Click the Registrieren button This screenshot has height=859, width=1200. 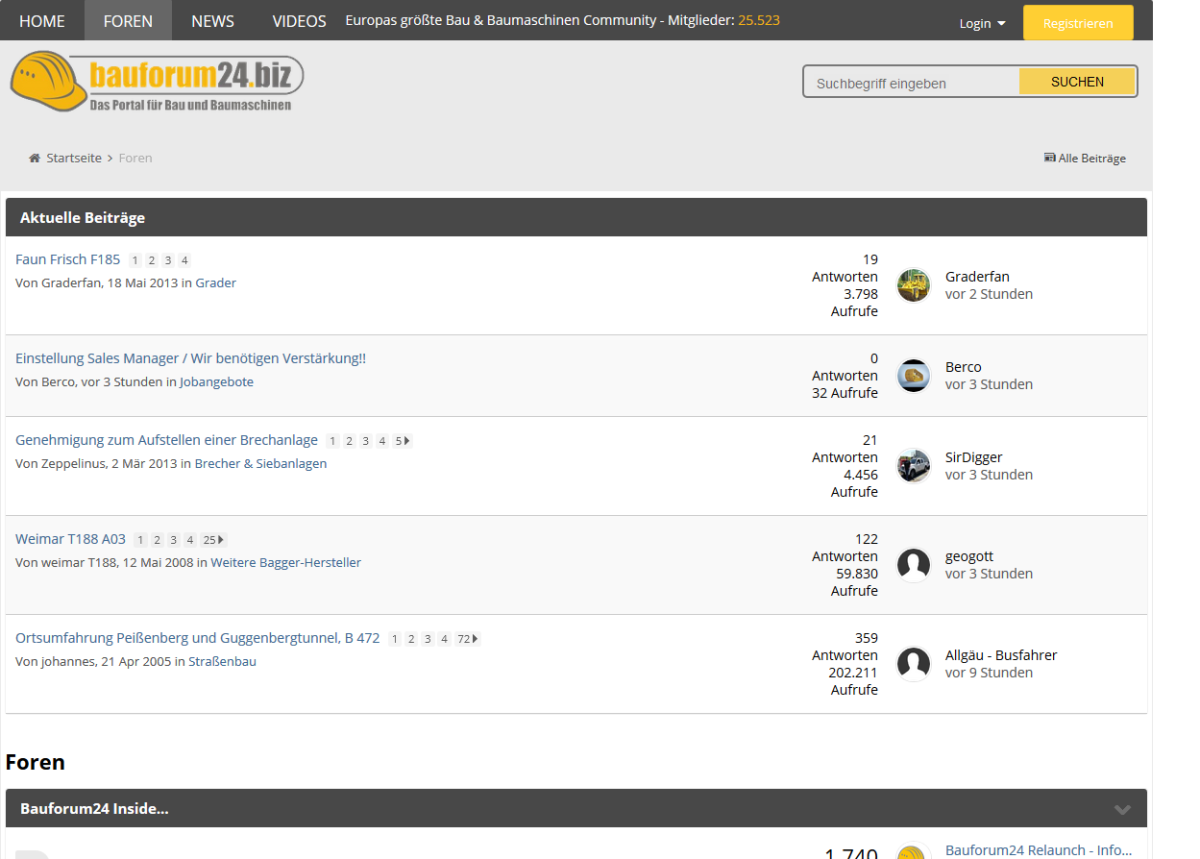(1078, 23)
